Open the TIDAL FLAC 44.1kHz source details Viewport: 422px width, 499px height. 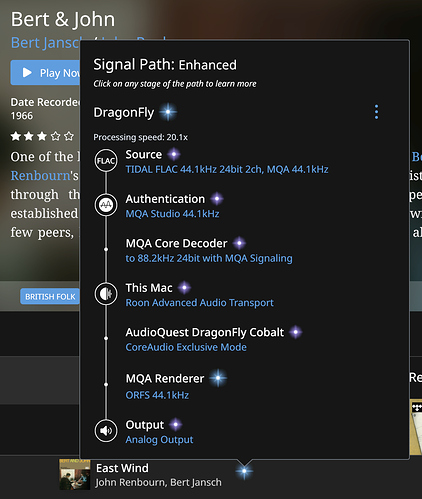tap(227, 169)
